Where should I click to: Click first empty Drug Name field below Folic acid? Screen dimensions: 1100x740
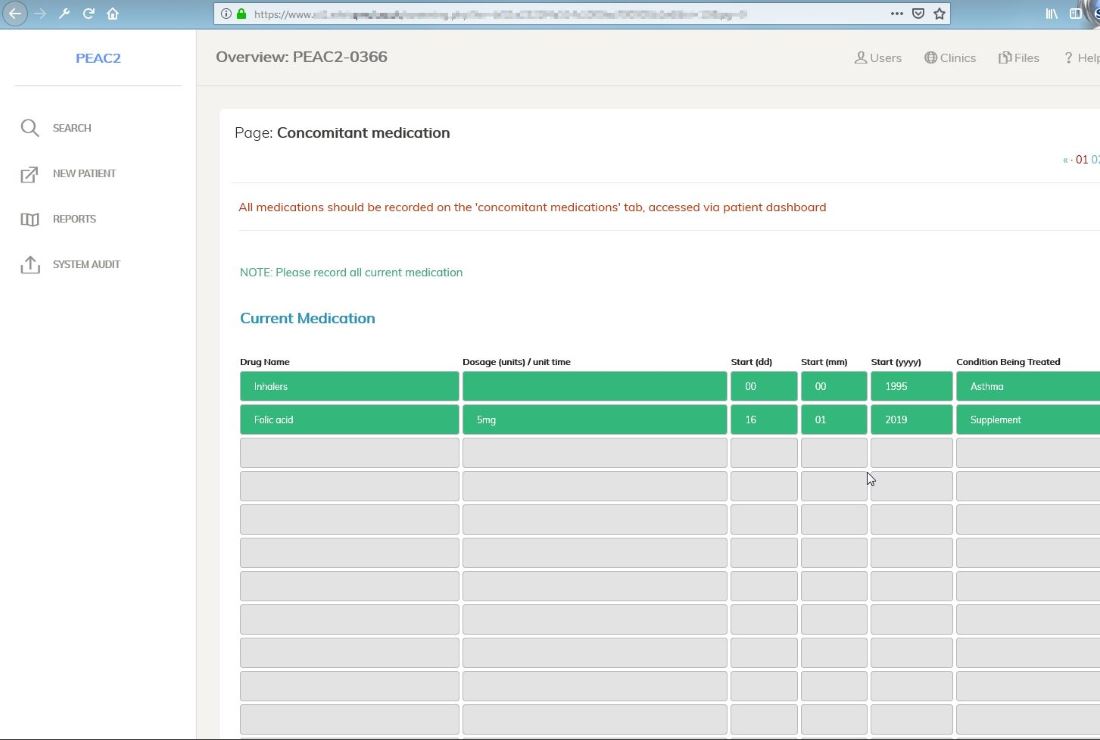pos(349,453)
